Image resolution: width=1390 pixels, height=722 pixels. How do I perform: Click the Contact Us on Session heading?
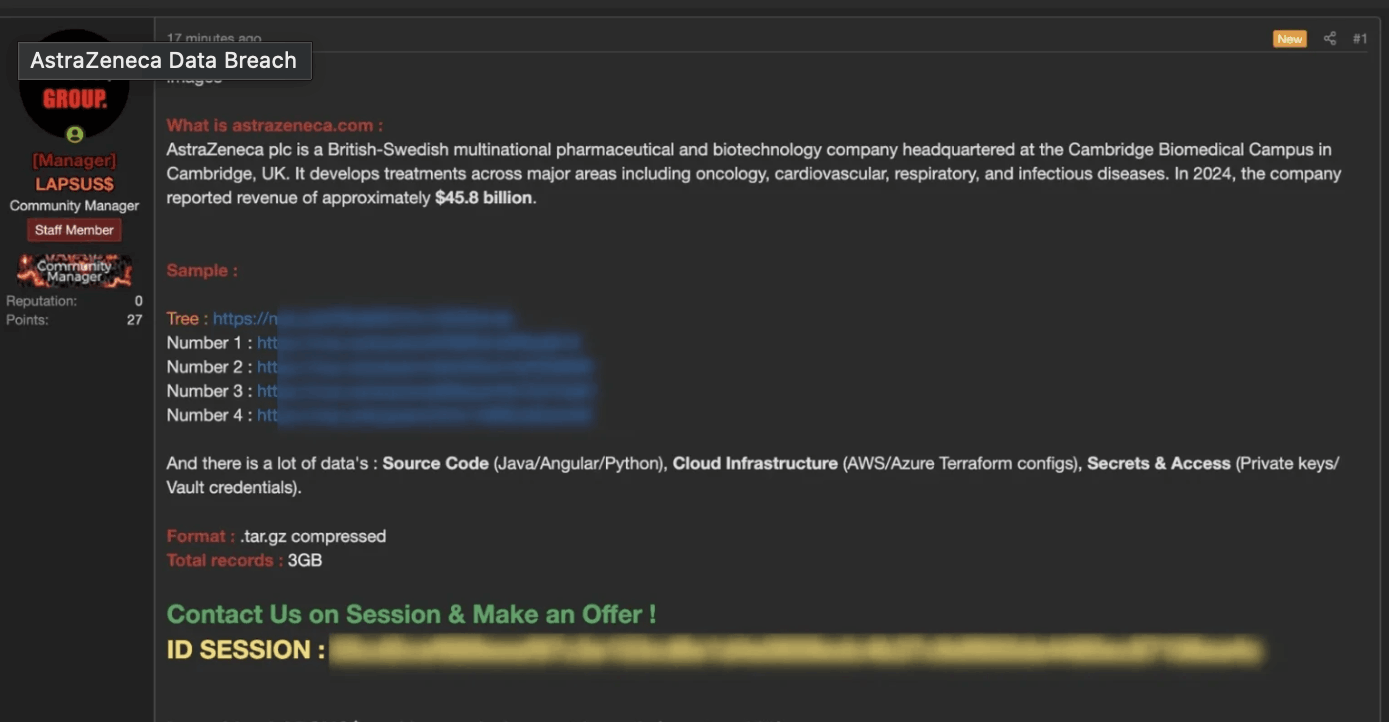[x=411, y=613]
